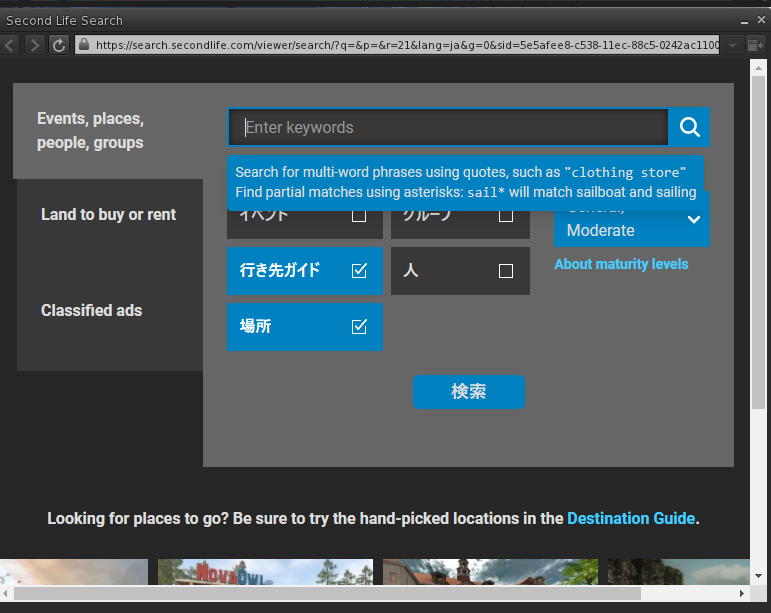Uncheck the 場所 checkbox

click(359, 327)
